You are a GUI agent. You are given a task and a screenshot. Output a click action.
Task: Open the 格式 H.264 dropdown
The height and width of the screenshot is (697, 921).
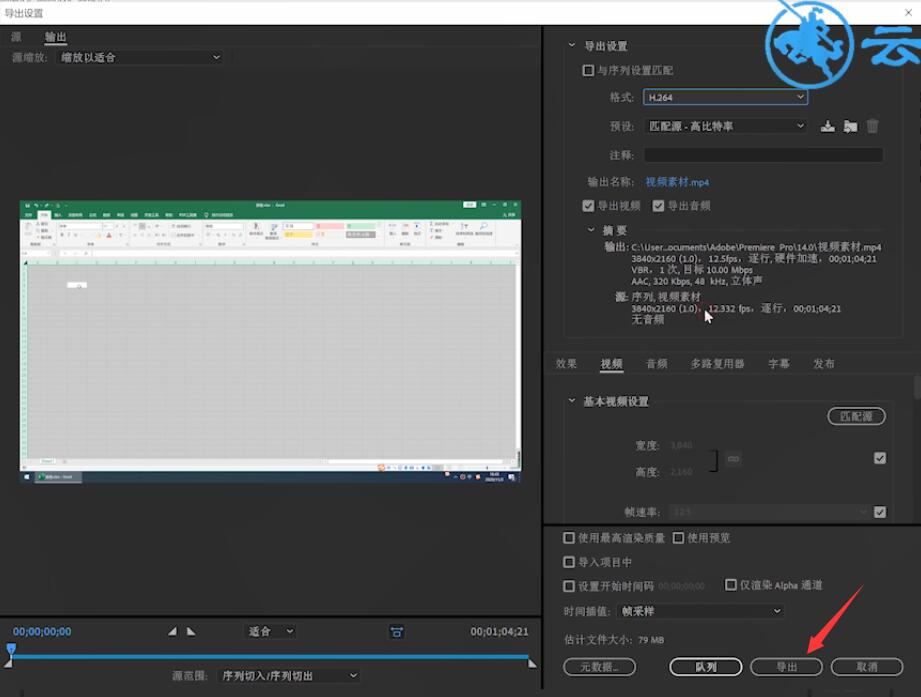coord(725,97)
